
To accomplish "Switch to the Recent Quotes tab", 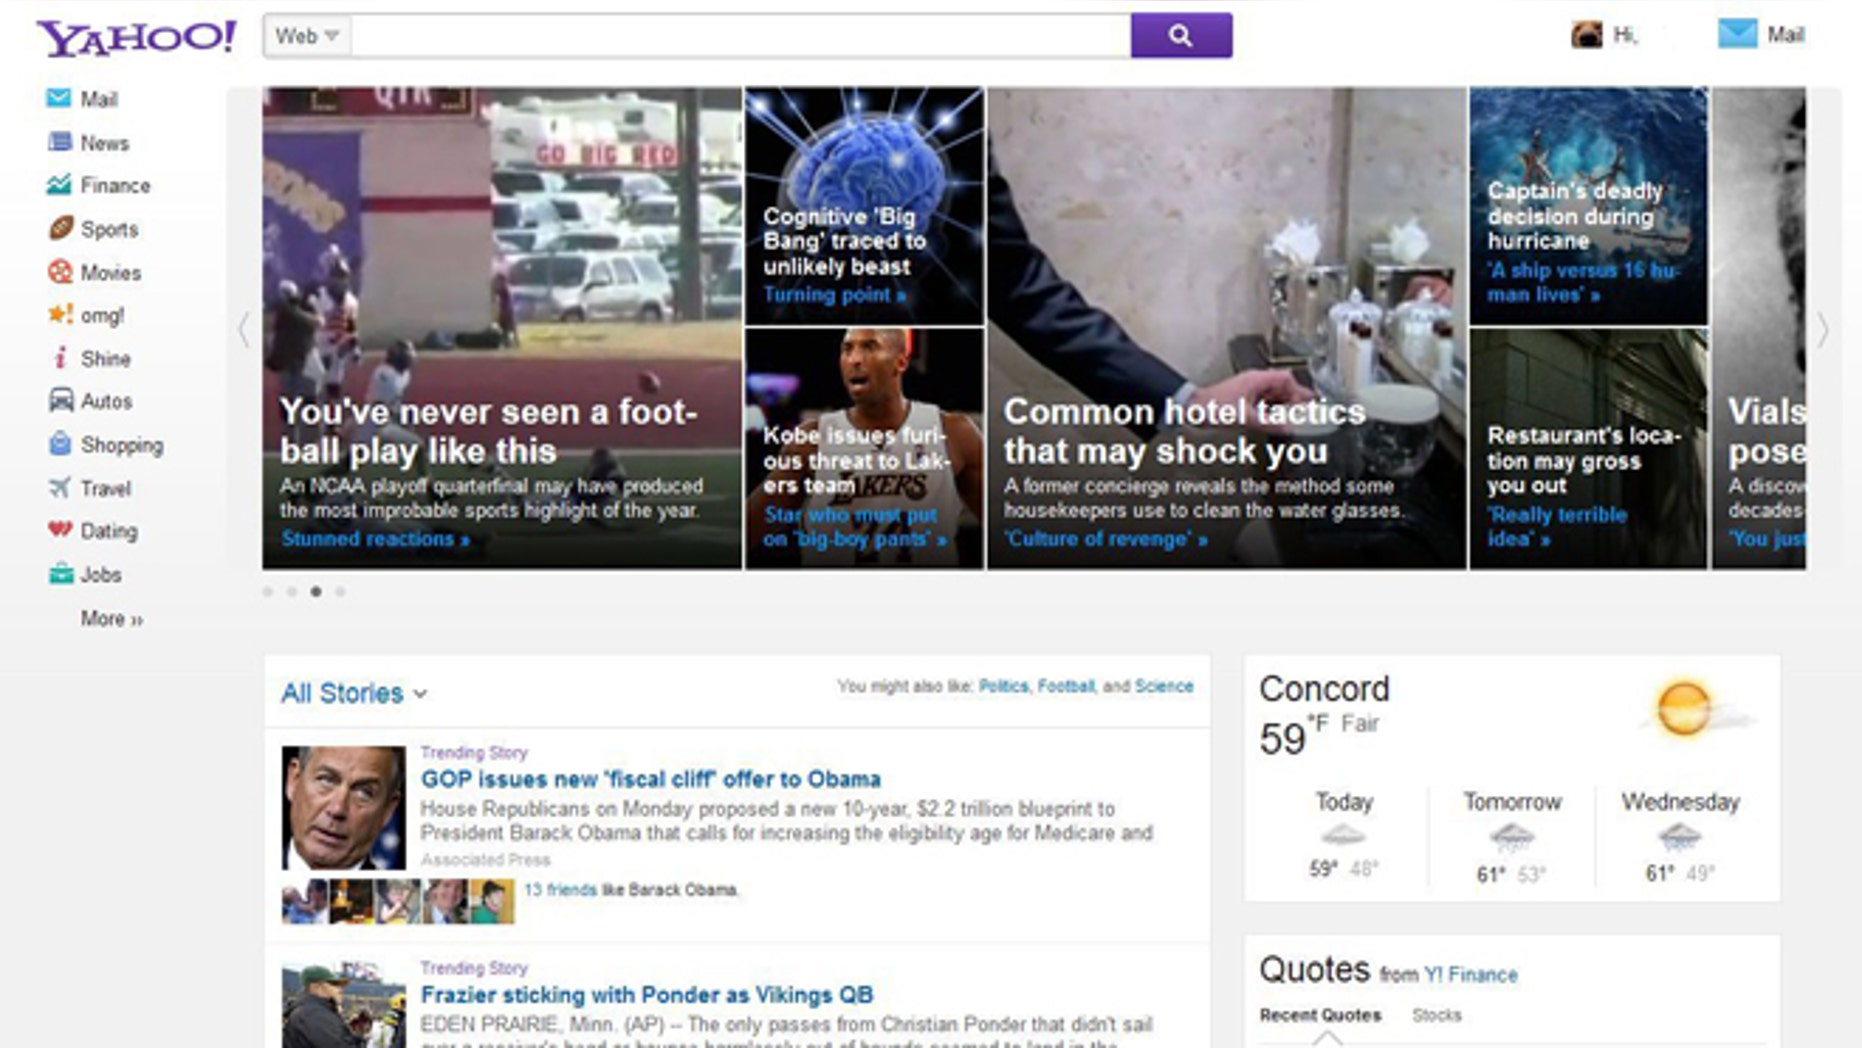I will 1320,1015.
